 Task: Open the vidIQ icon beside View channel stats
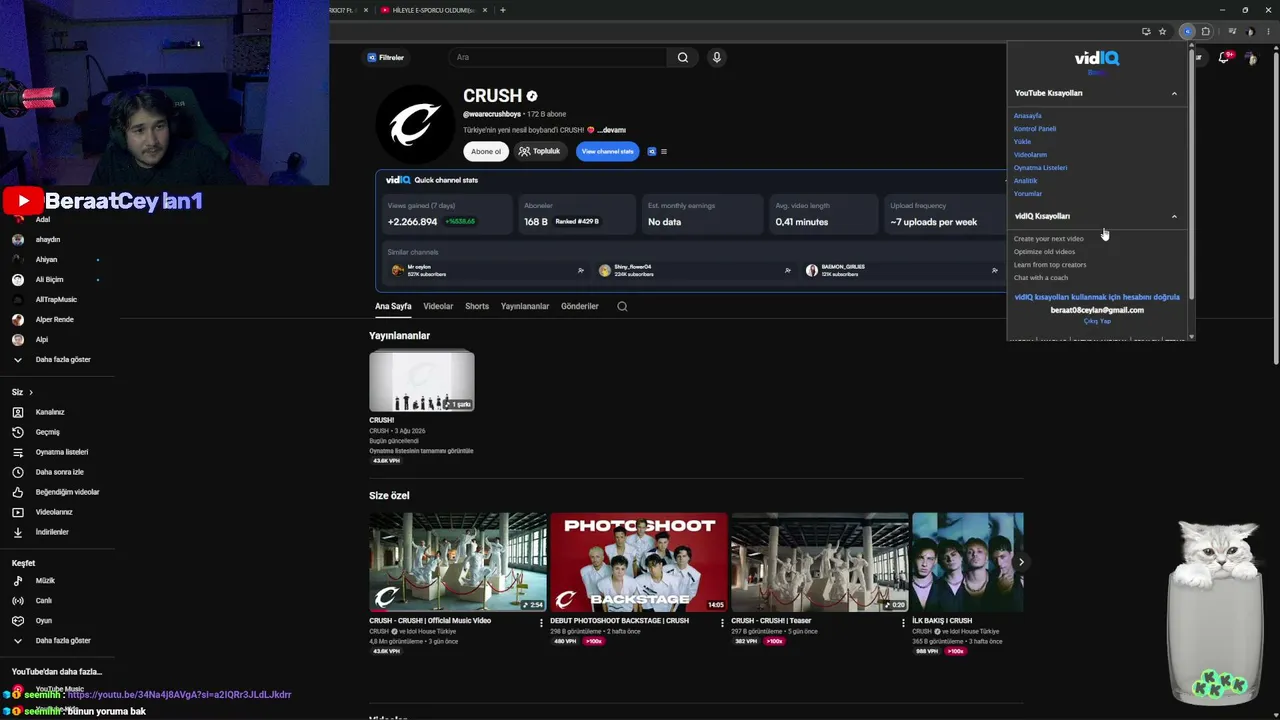652,152
